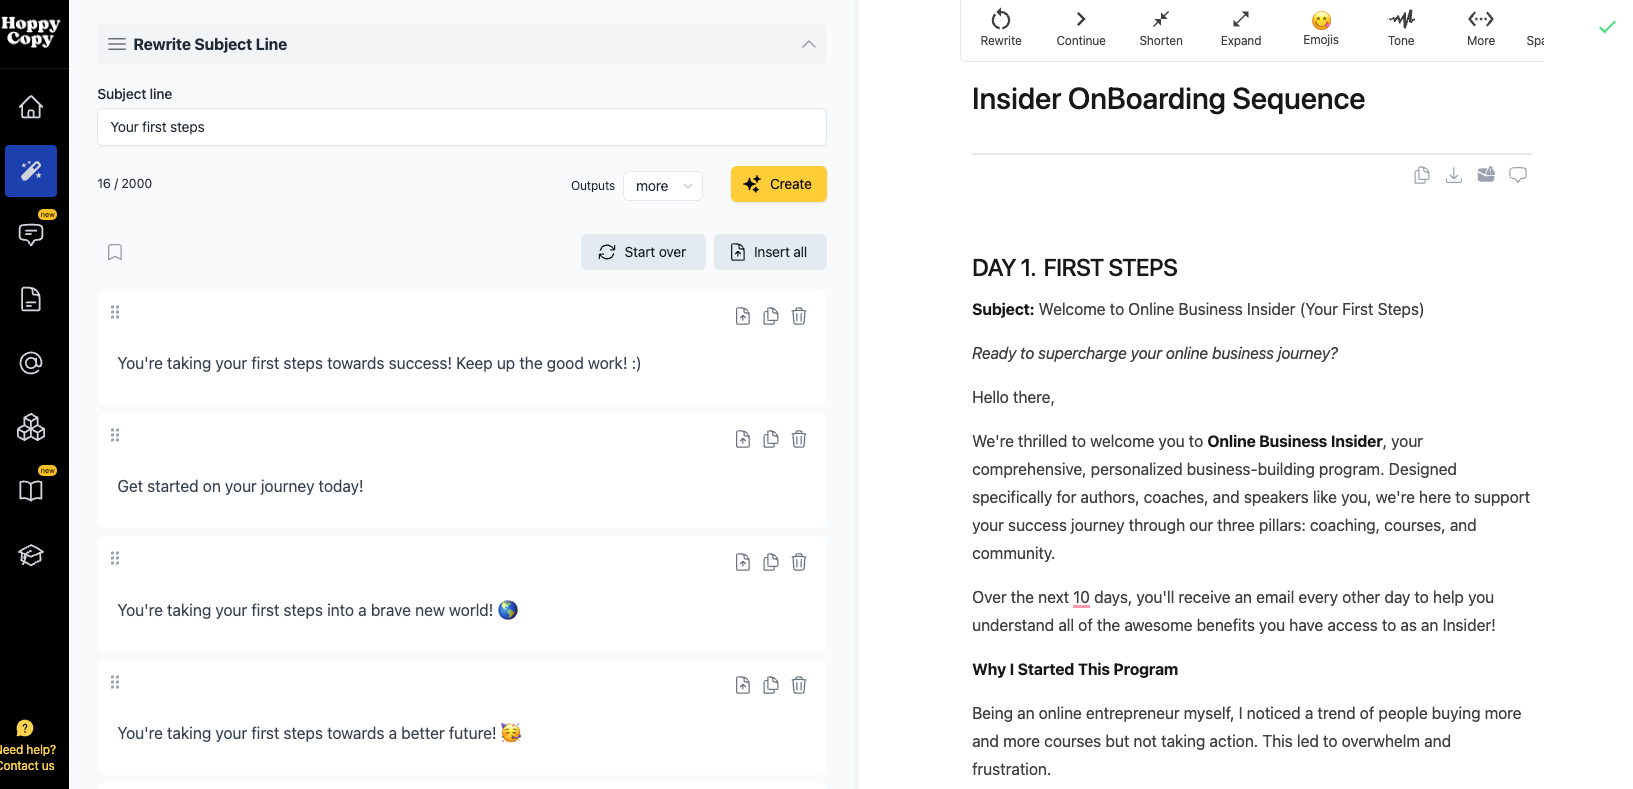Click the underlined number 10 in the email
The height and width of the screenshot is (789, 1633).
1081,598
